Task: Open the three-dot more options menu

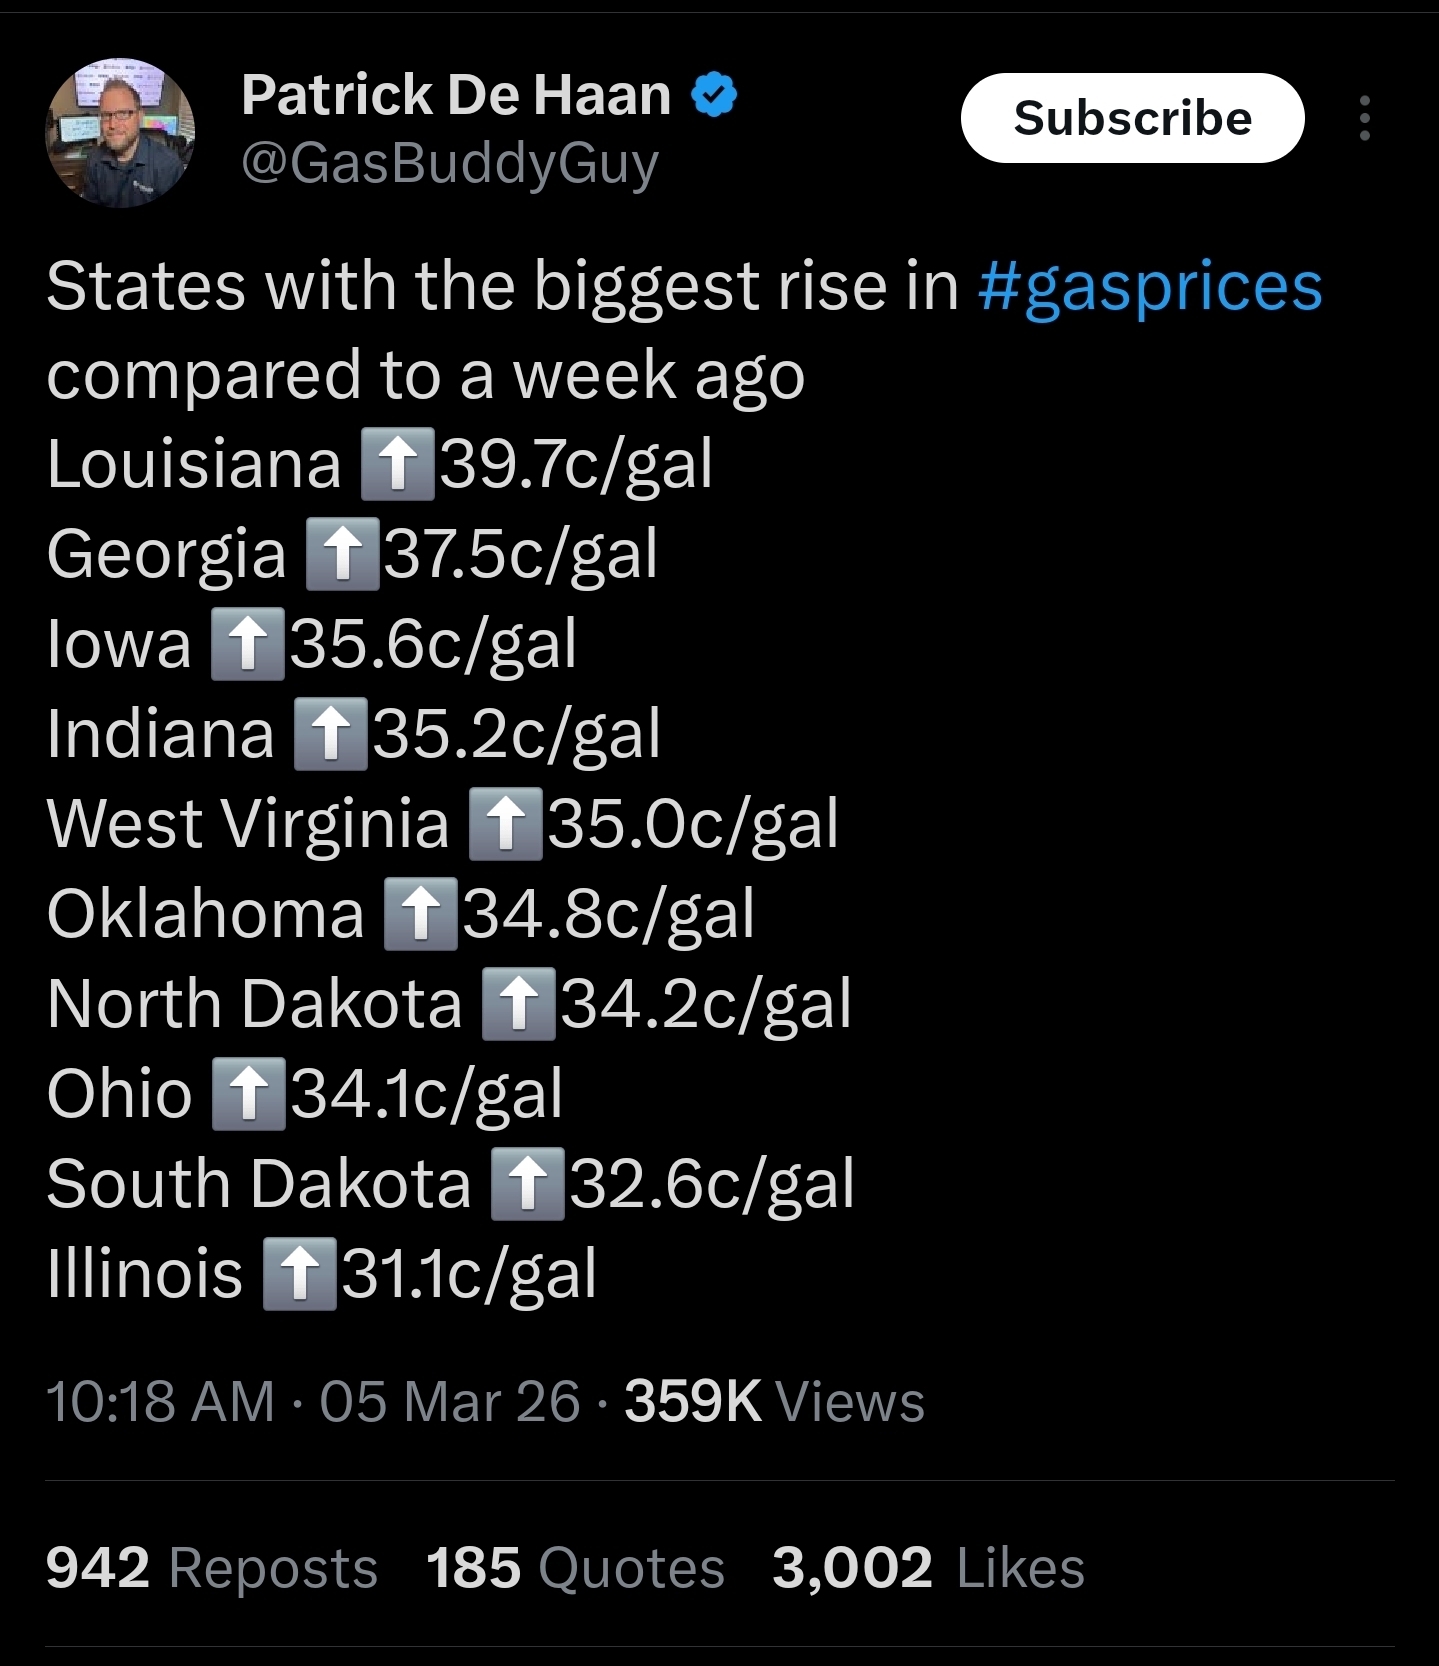Action: [x=1364, y=118]
